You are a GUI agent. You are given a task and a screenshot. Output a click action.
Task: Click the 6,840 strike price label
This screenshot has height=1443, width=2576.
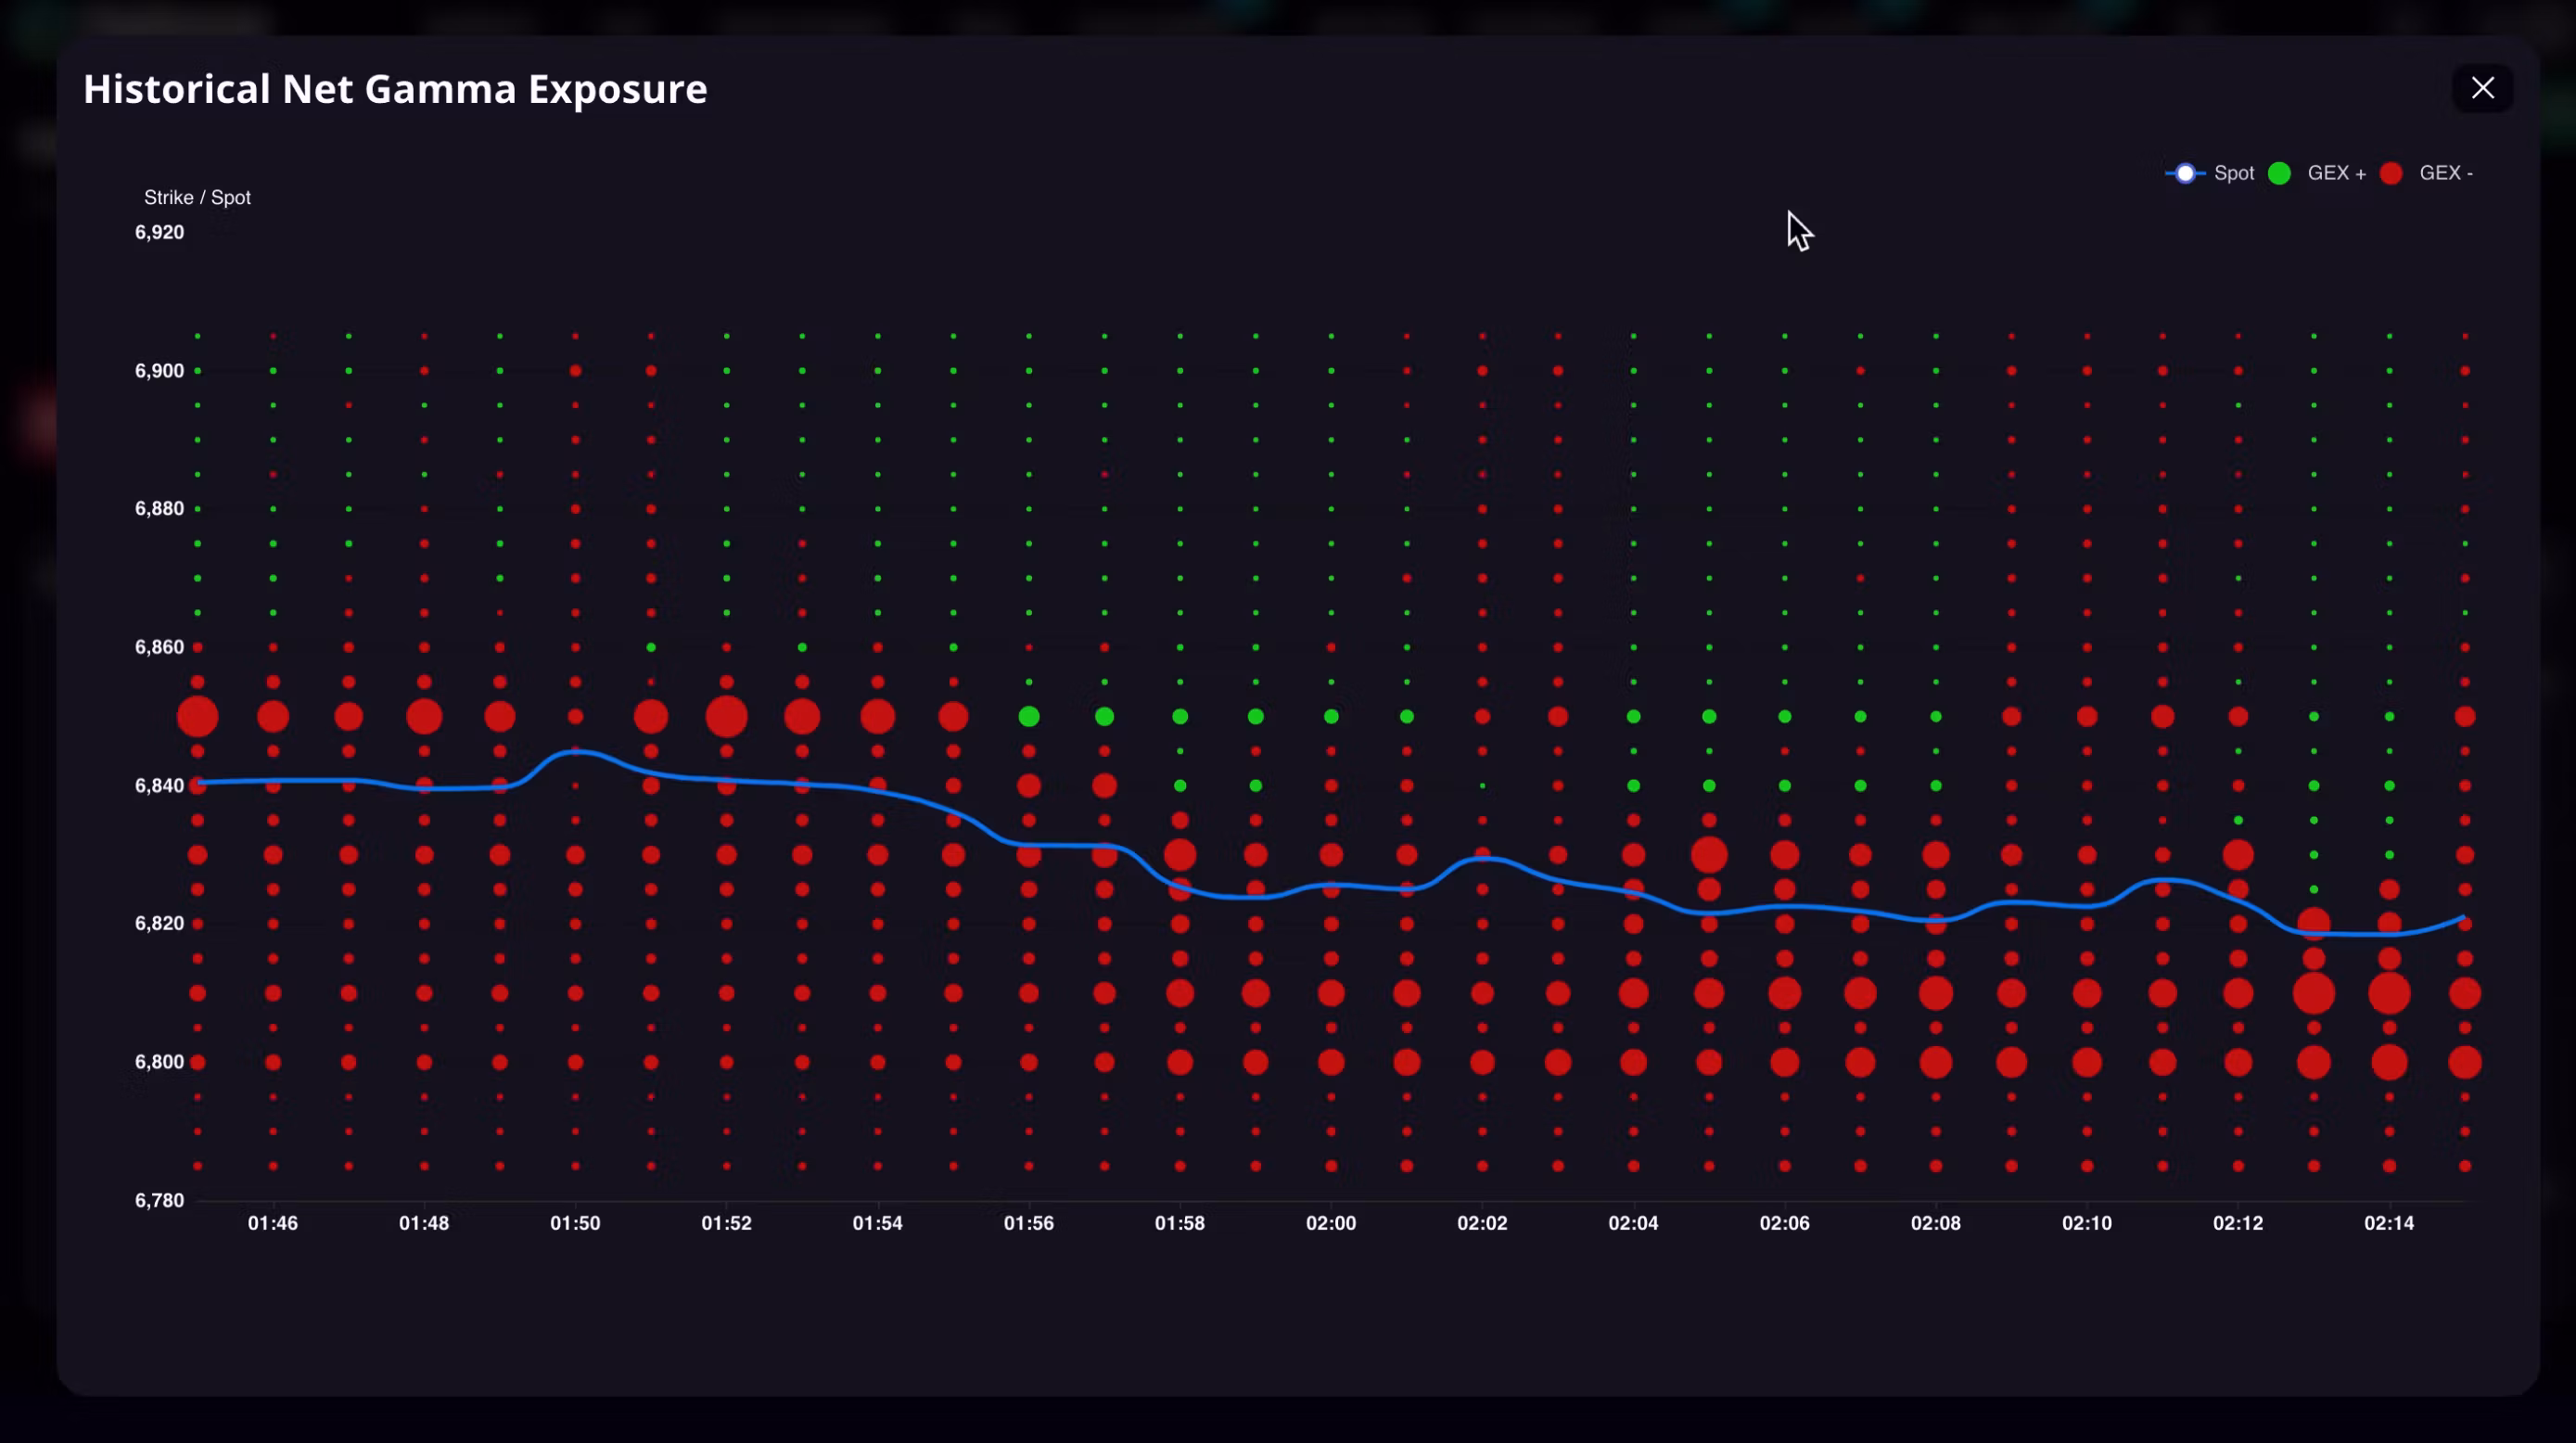(160, 785)
